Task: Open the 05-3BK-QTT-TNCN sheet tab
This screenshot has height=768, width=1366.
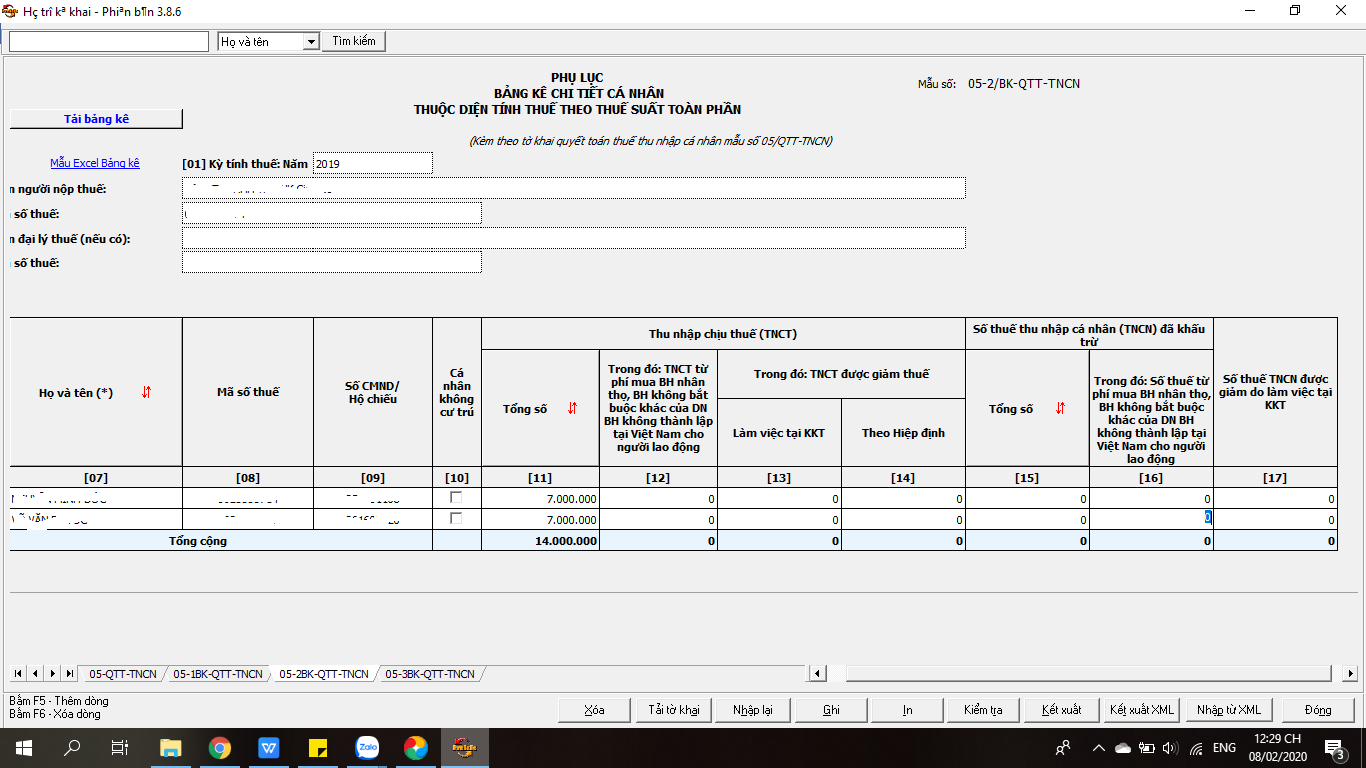Action: pyautogui.click(x=430, y=674)
